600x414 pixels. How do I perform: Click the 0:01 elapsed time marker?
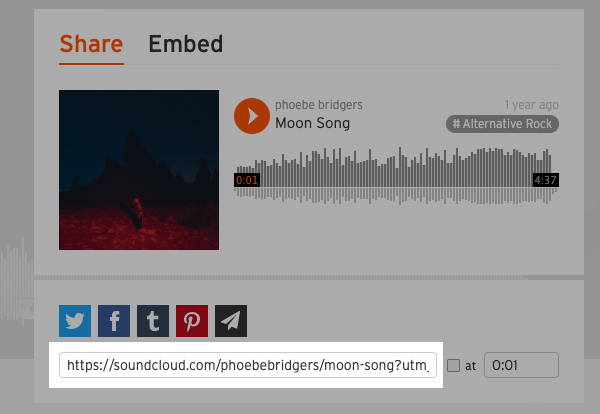coord(247,180)
